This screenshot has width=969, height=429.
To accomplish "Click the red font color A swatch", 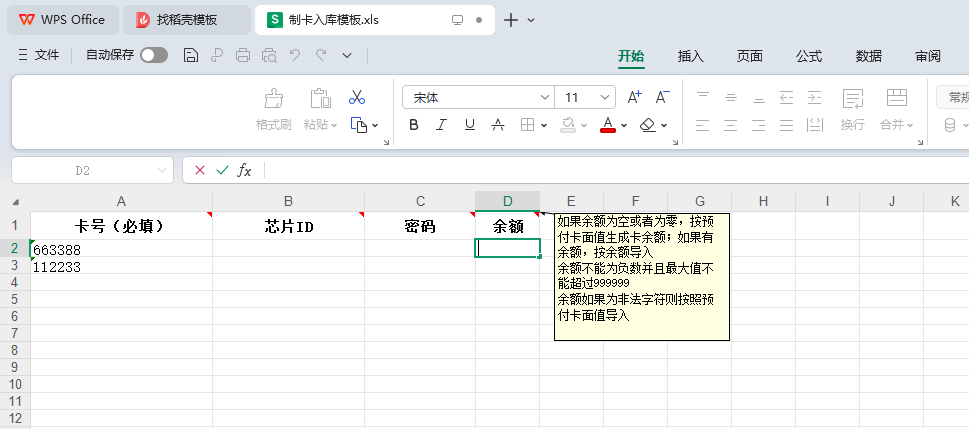I will 607,125.
